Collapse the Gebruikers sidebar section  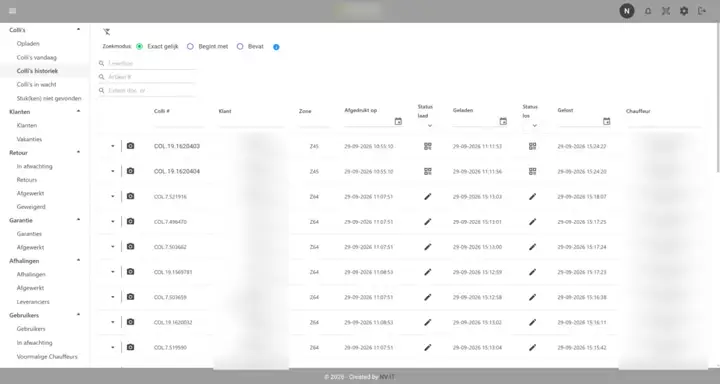tap(78, 315)
